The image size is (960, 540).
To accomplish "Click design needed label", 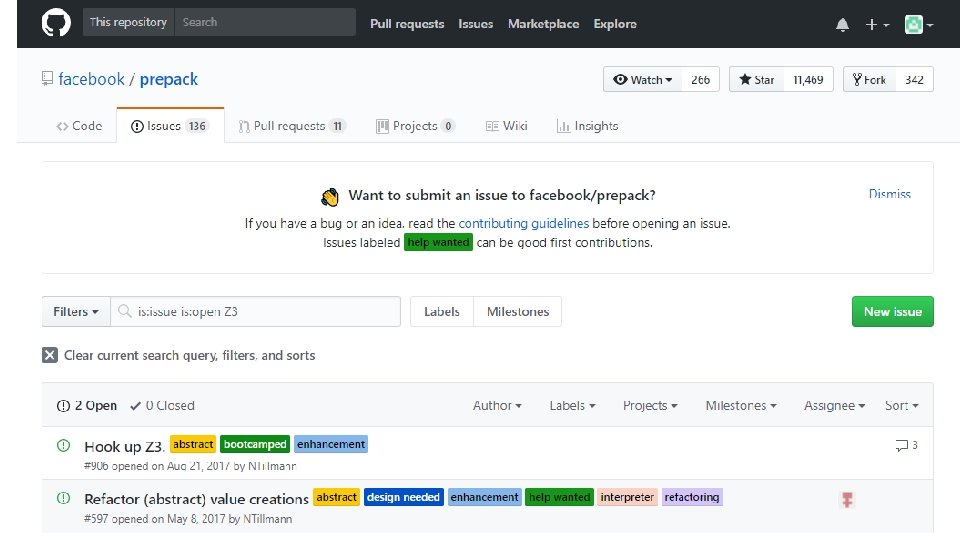I will point(403,497).
